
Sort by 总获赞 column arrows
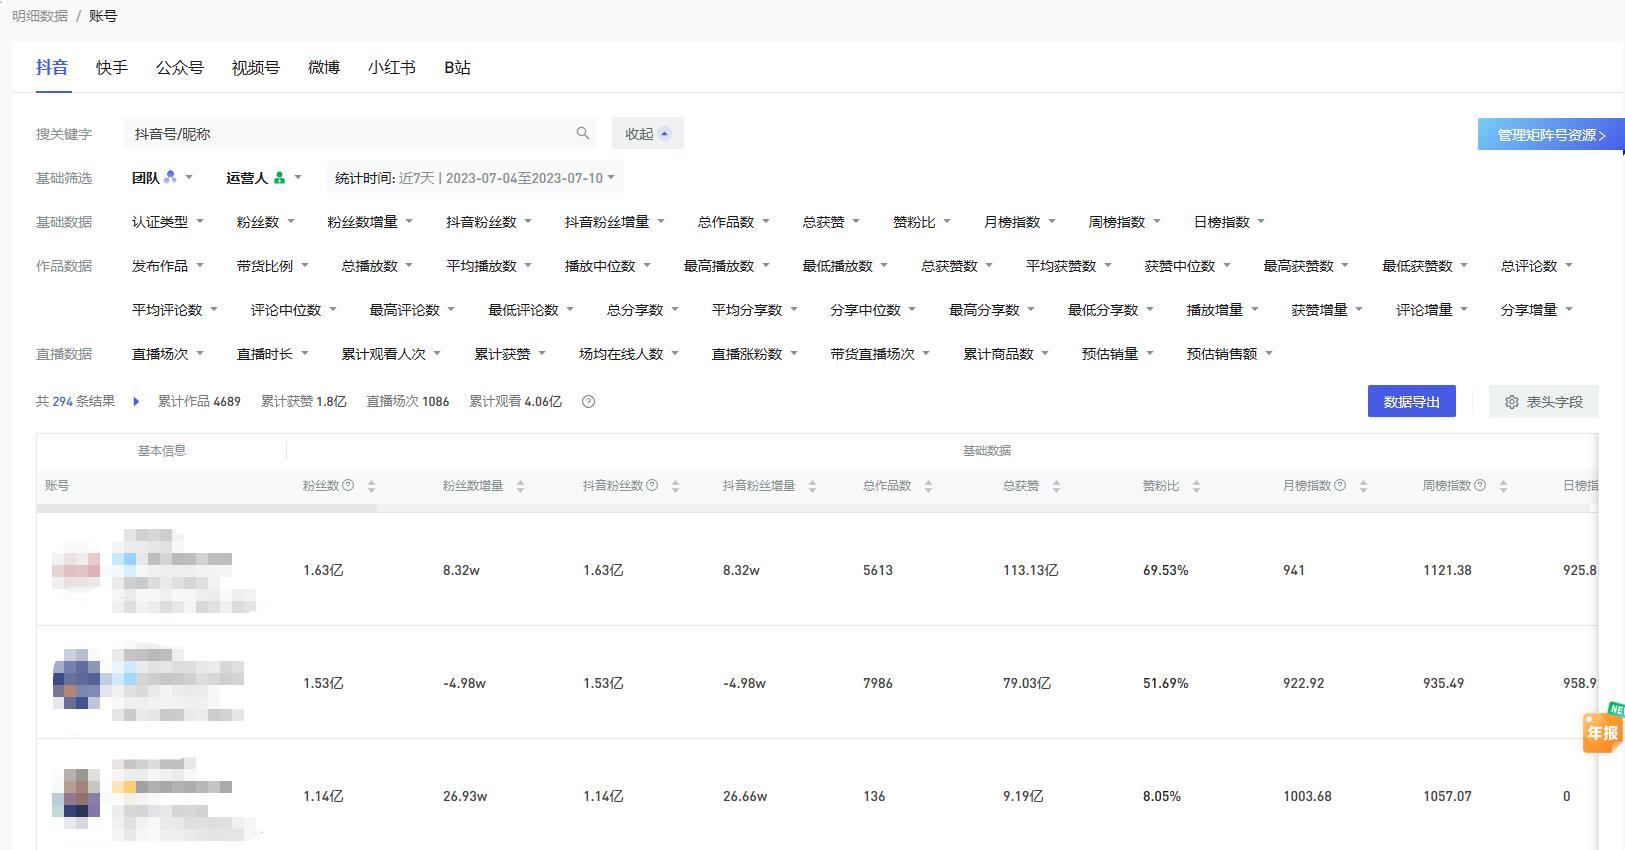[x=1056, y=486]
